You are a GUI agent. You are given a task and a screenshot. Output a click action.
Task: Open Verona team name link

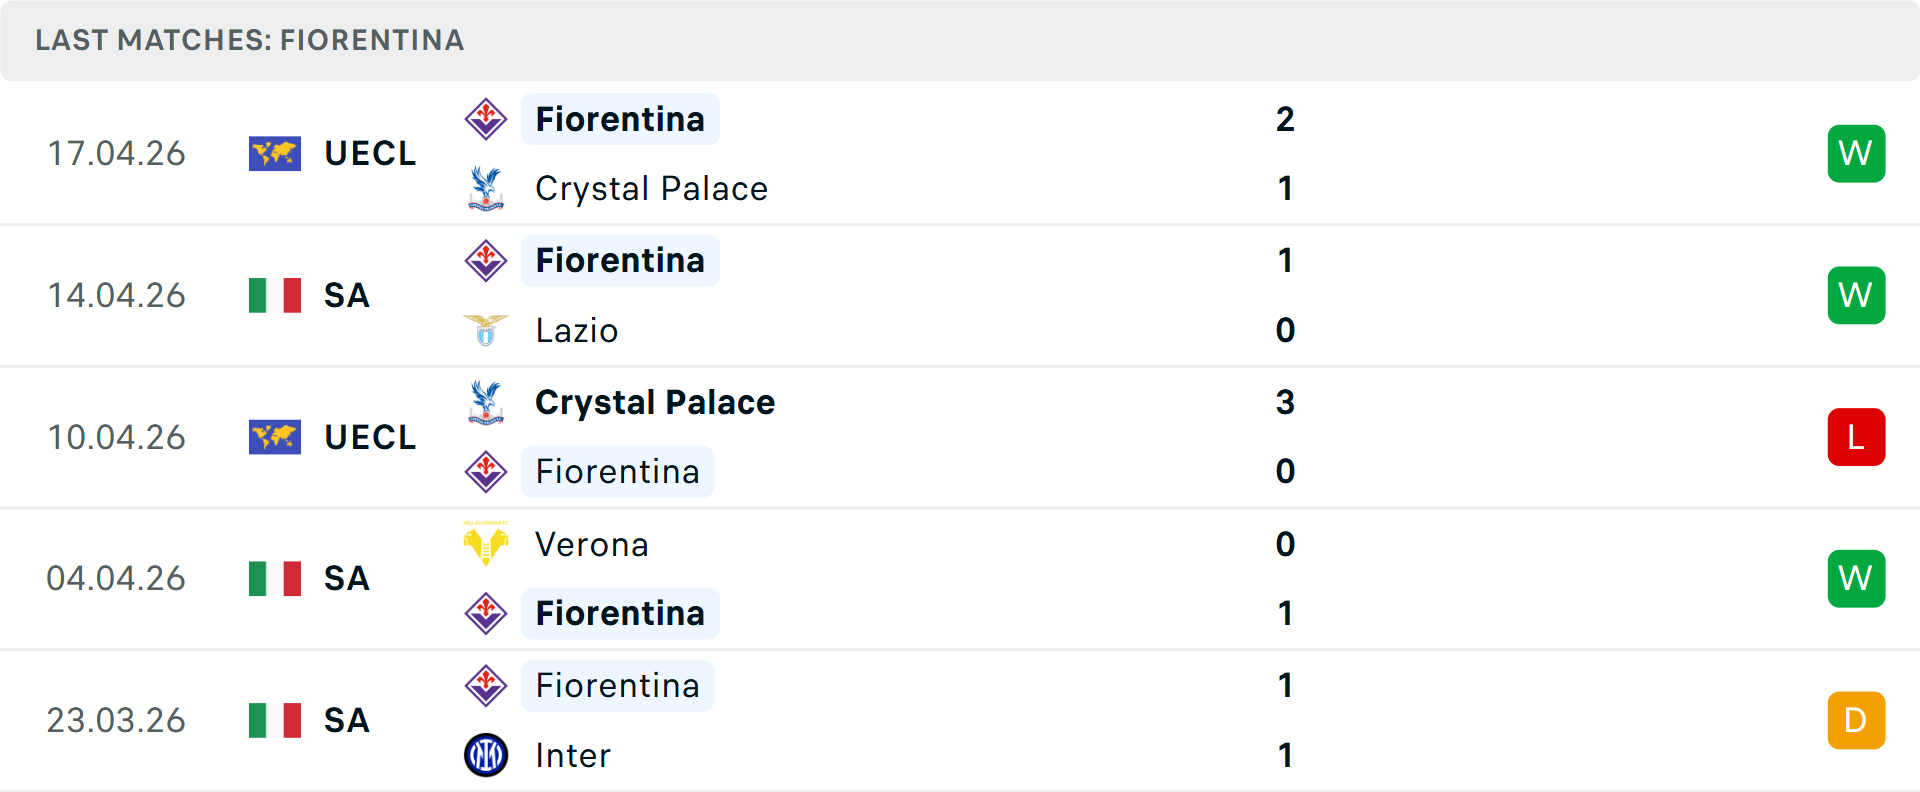tap(592, 544)
